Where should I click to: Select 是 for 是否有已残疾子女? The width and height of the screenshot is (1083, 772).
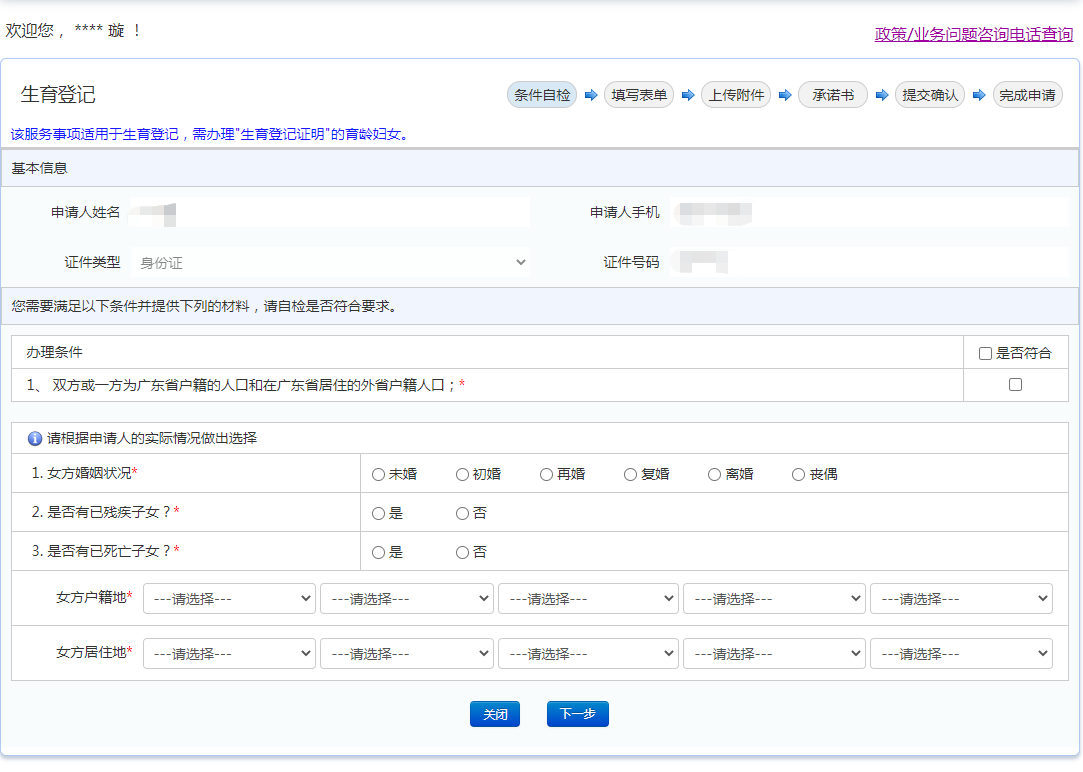tap(378, 513)
